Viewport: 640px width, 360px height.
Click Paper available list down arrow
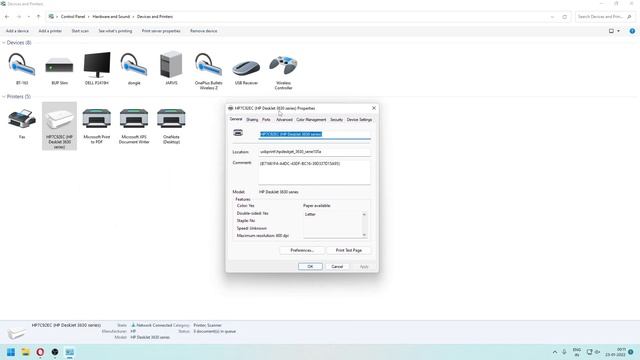(364, 235)
